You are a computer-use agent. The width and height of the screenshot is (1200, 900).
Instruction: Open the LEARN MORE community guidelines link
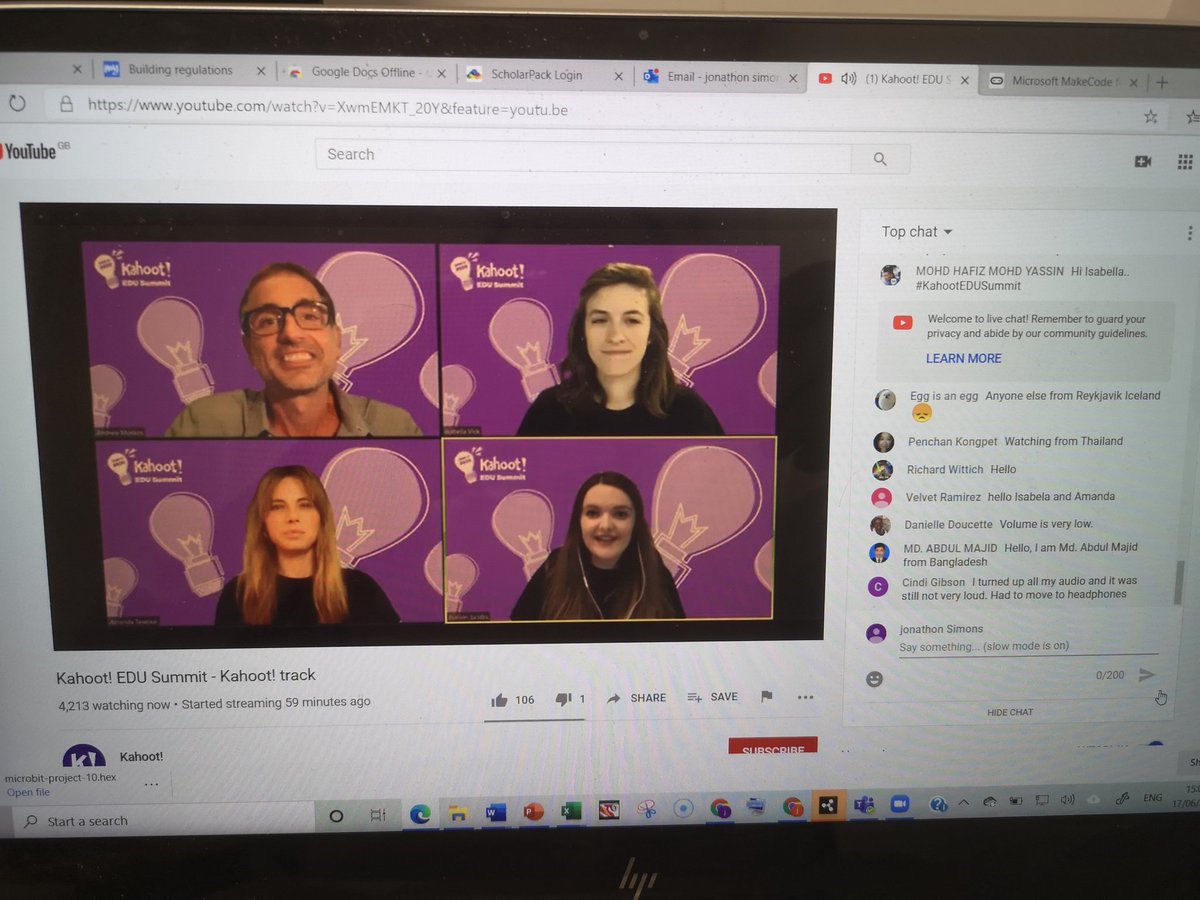pyautogui.click(x=963, y=358)
